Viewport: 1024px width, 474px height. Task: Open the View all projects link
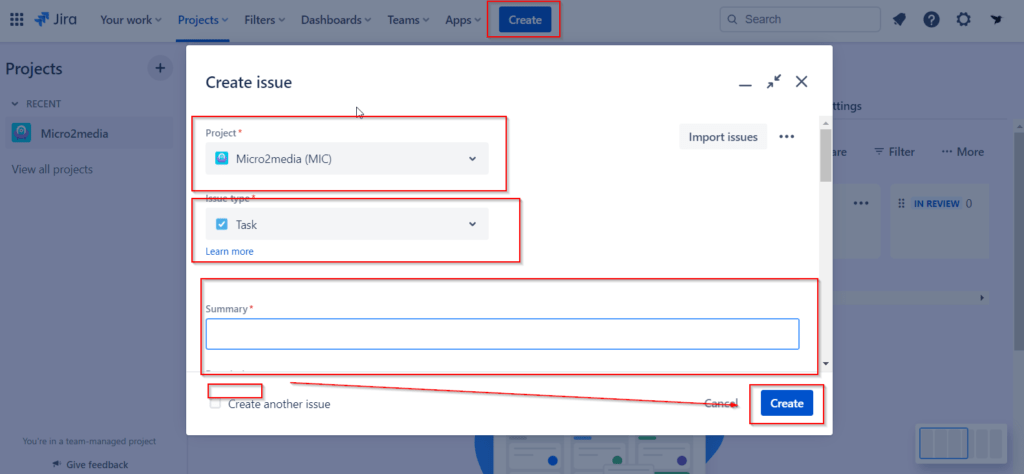pos(52,169)
